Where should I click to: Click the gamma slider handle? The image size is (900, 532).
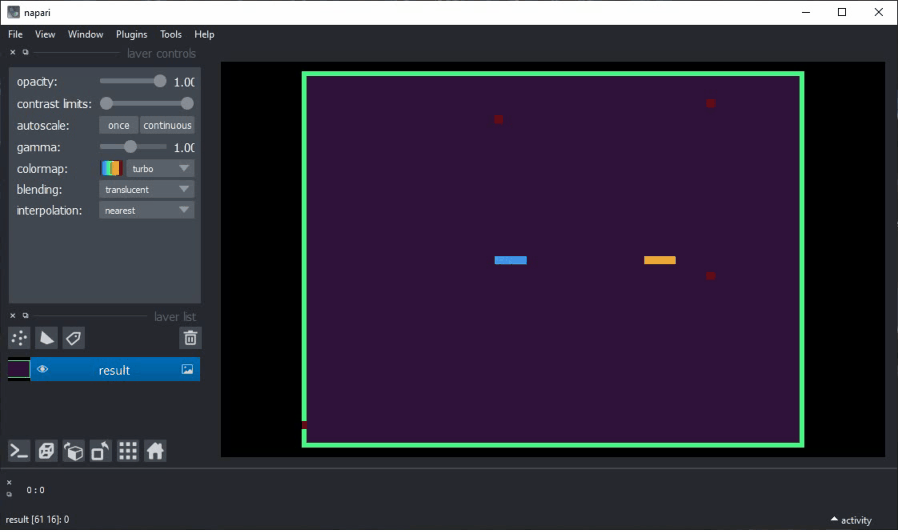pos(130,147)
